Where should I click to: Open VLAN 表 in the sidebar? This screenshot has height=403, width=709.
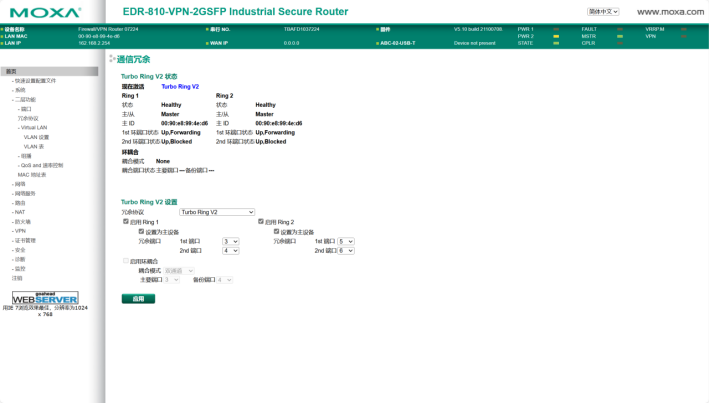pos(34,147)
